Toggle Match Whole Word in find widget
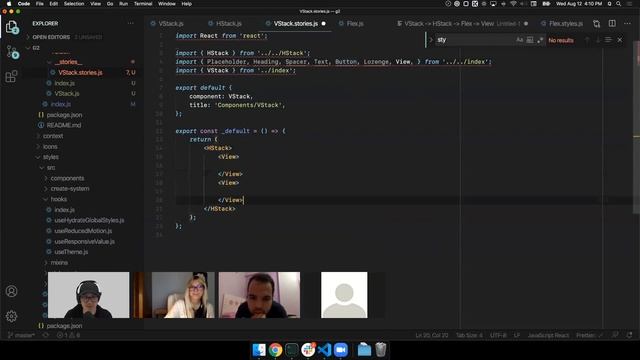 pos(530,40)
